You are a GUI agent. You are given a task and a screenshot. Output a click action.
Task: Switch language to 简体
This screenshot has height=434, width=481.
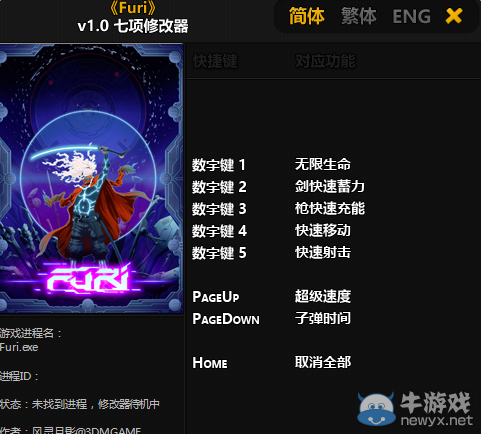(x=306, y=16)
